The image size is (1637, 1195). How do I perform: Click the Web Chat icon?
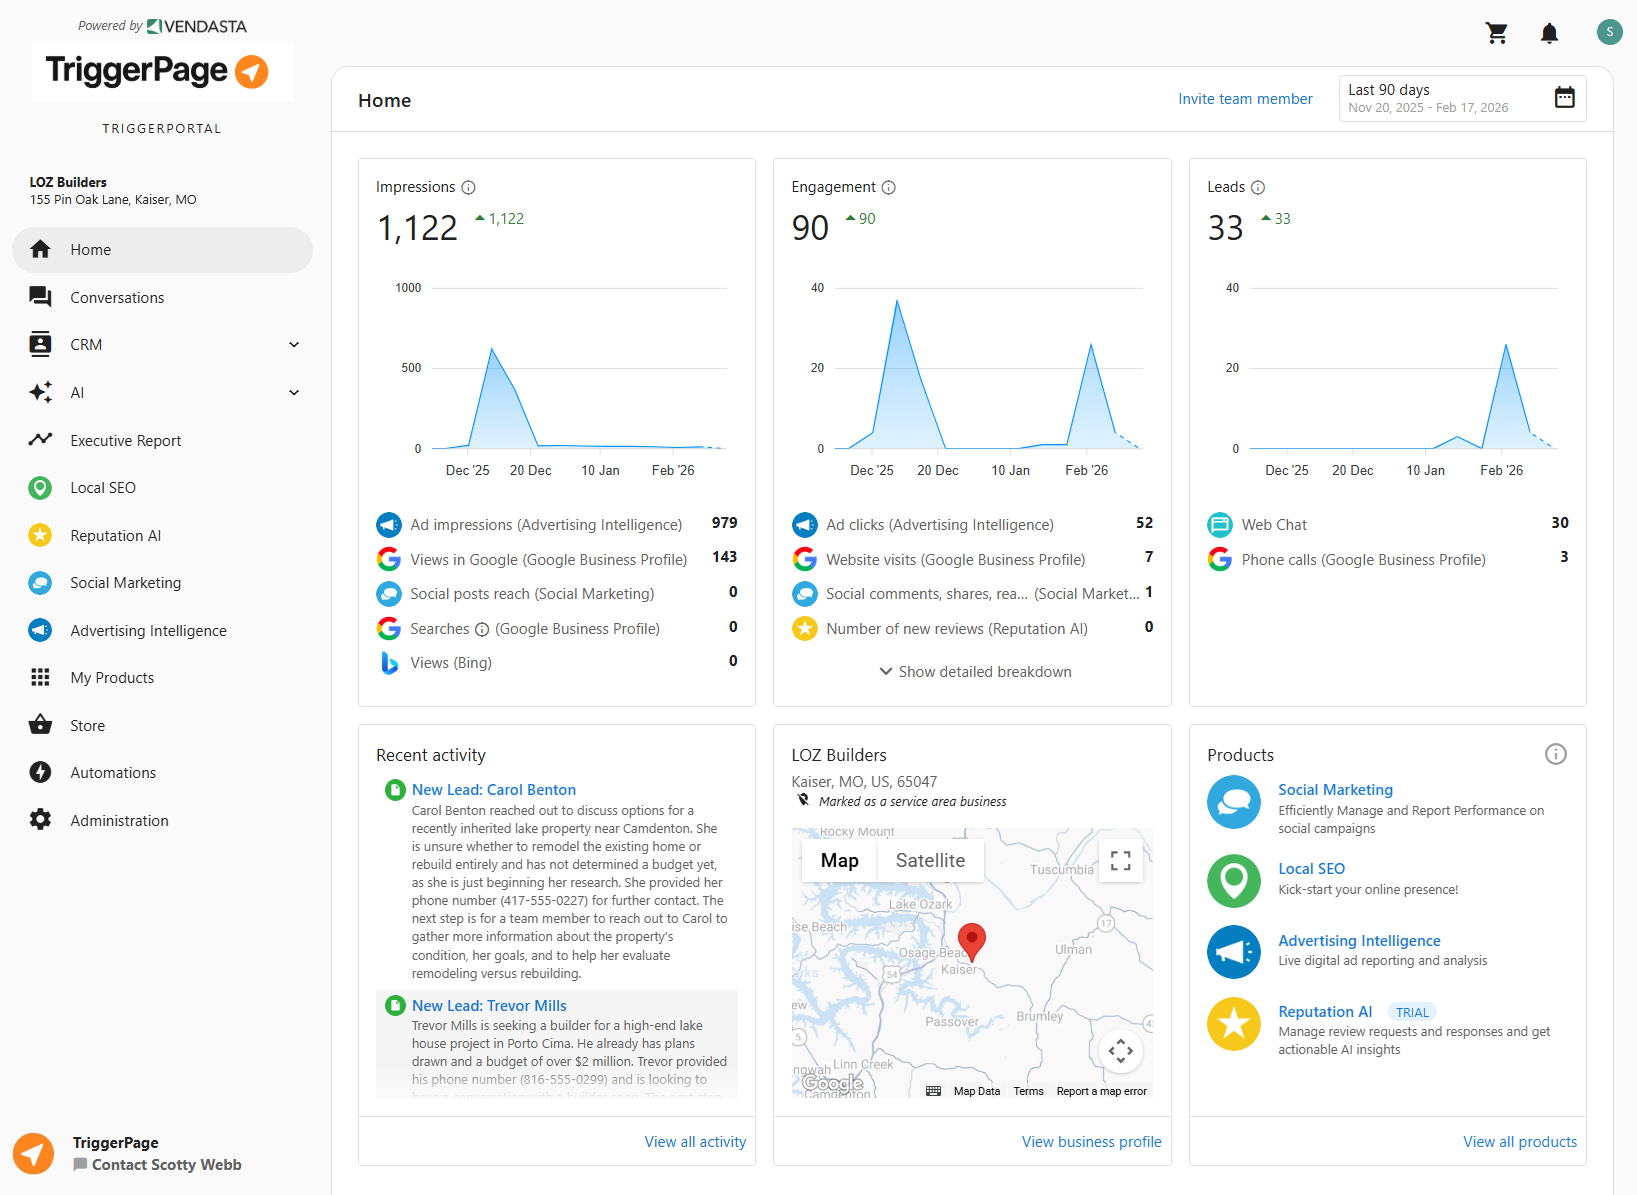[1220, 524]
